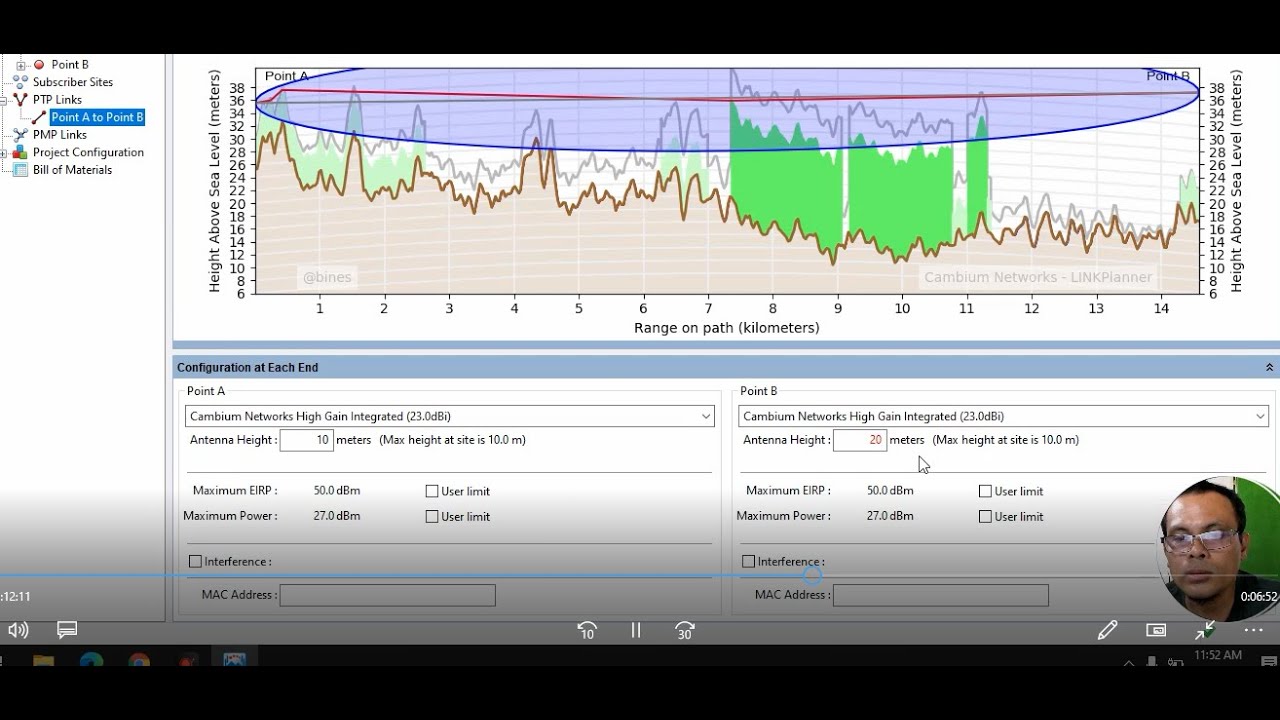Pause the video playback

click(x=635, y=630)
